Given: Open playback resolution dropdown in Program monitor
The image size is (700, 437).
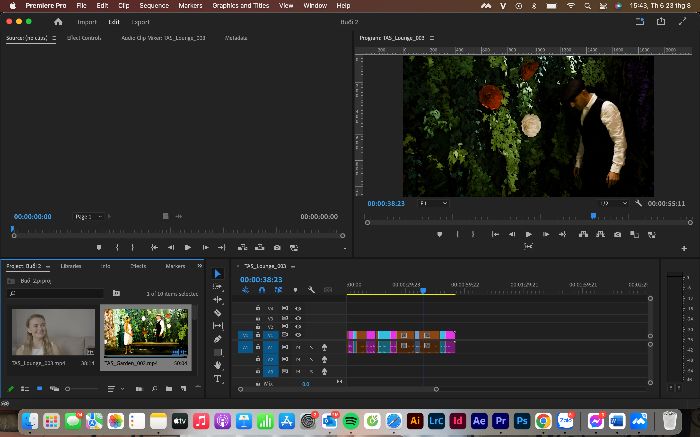Looking at the screenshot, I should (x=614, y=203).
